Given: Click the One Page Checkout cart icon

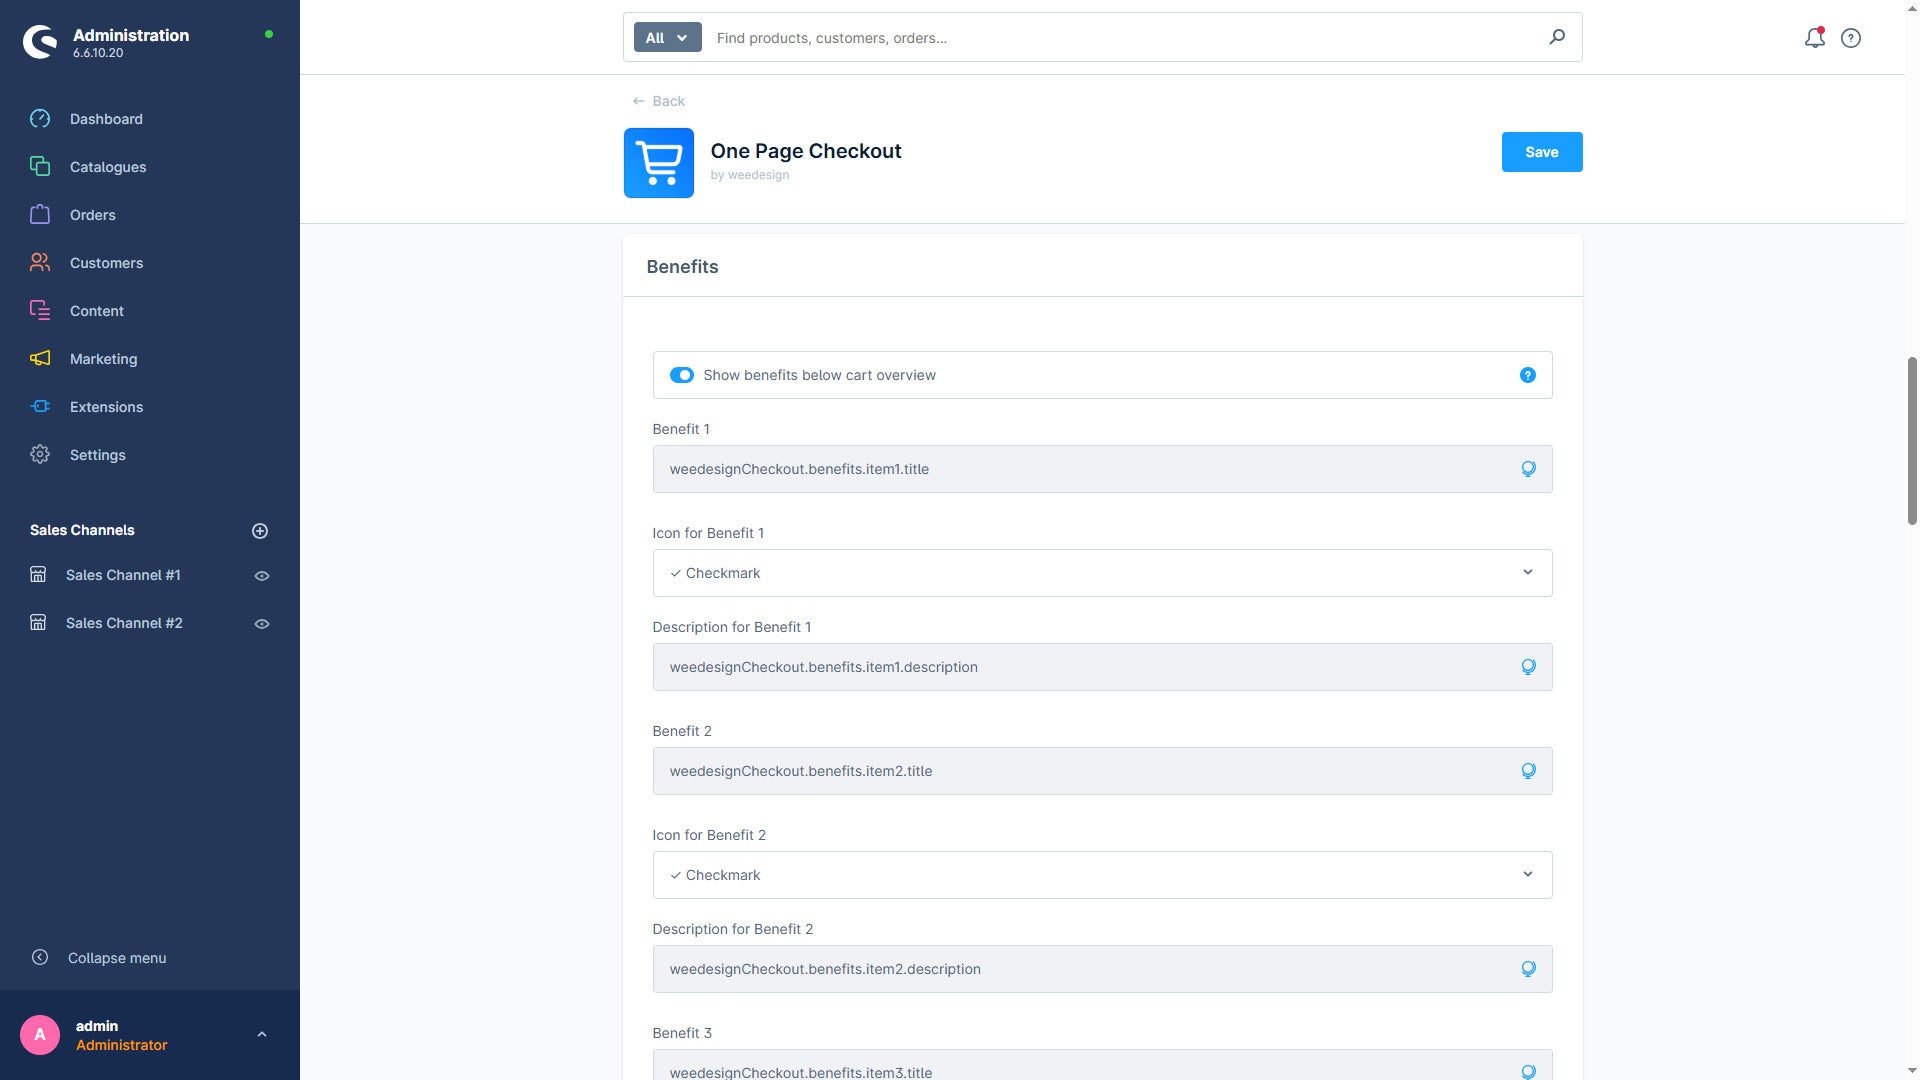Looking at the screenshot, I should [659, 163].
